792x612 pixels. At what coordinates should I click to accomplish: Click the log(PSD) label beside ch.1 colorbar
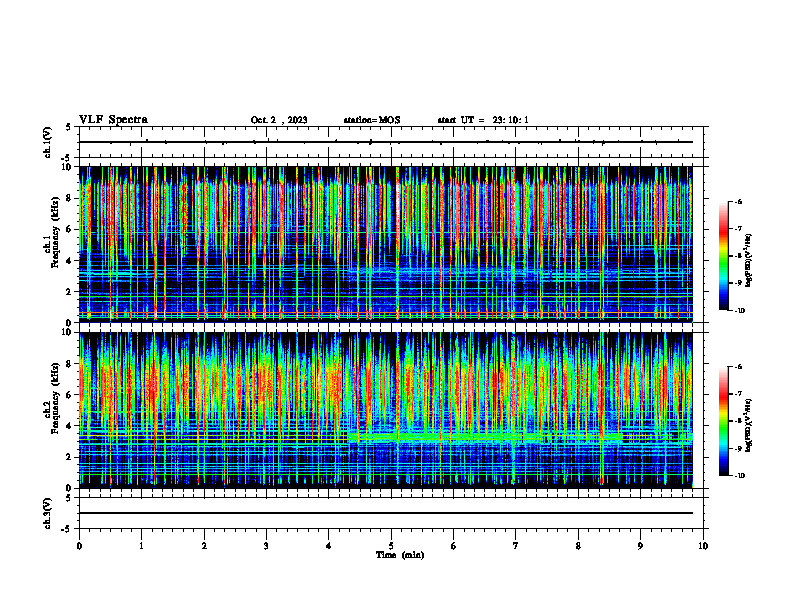point(749,261)
